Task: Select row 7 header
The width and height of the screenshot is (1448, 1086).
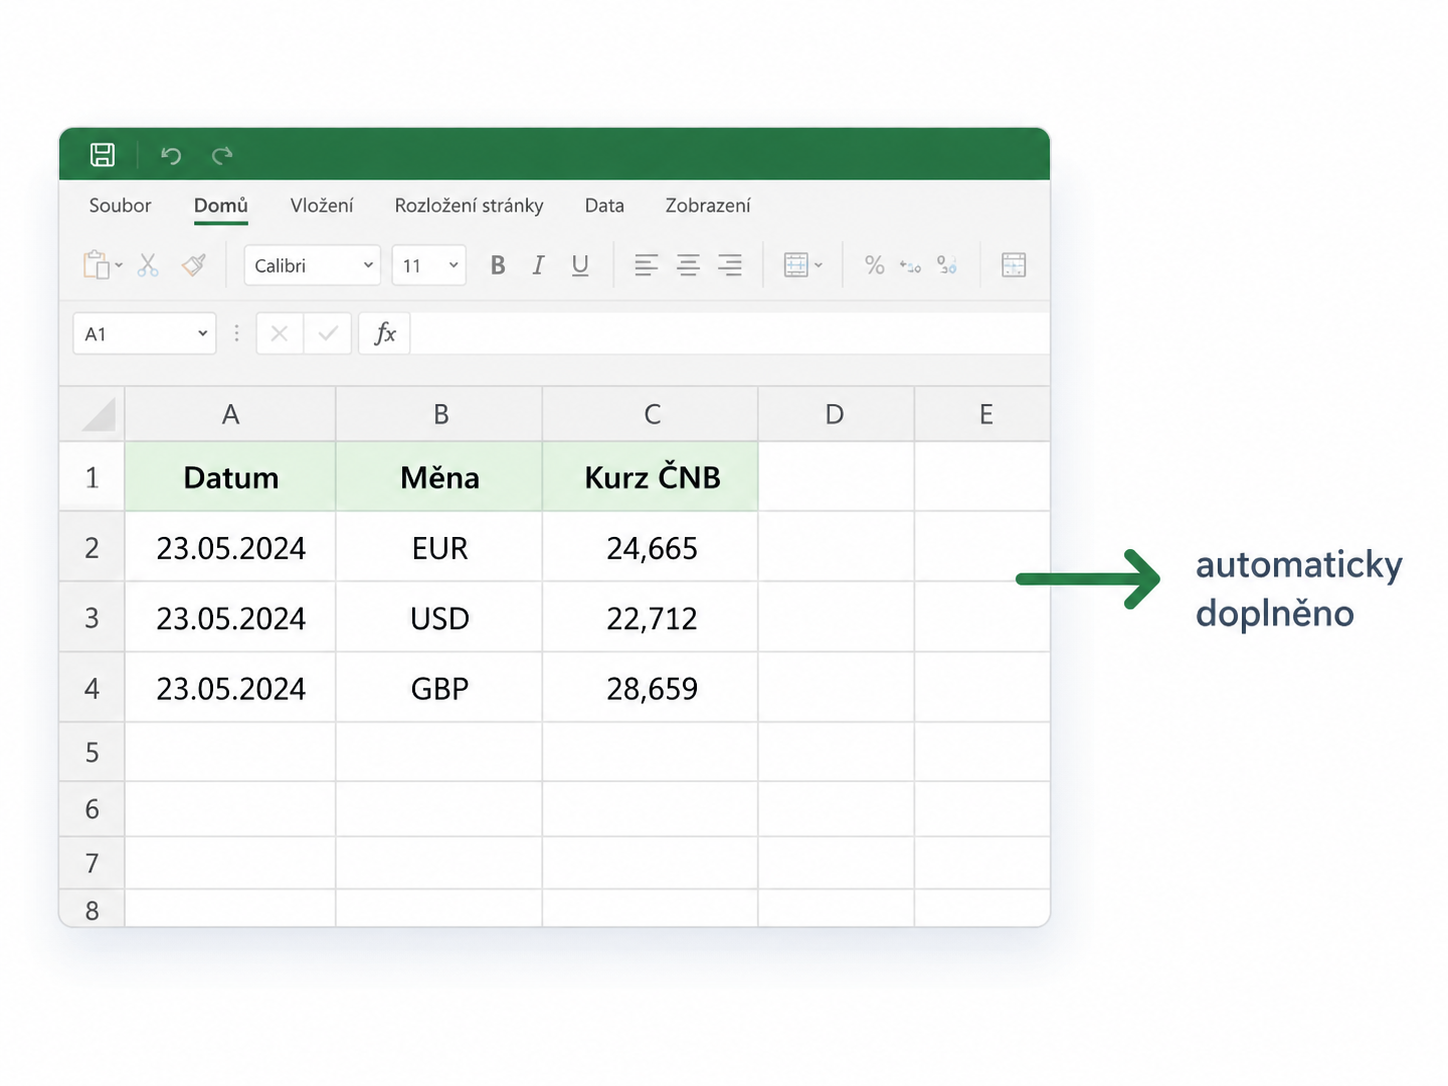Action: (x=92, y=863)
